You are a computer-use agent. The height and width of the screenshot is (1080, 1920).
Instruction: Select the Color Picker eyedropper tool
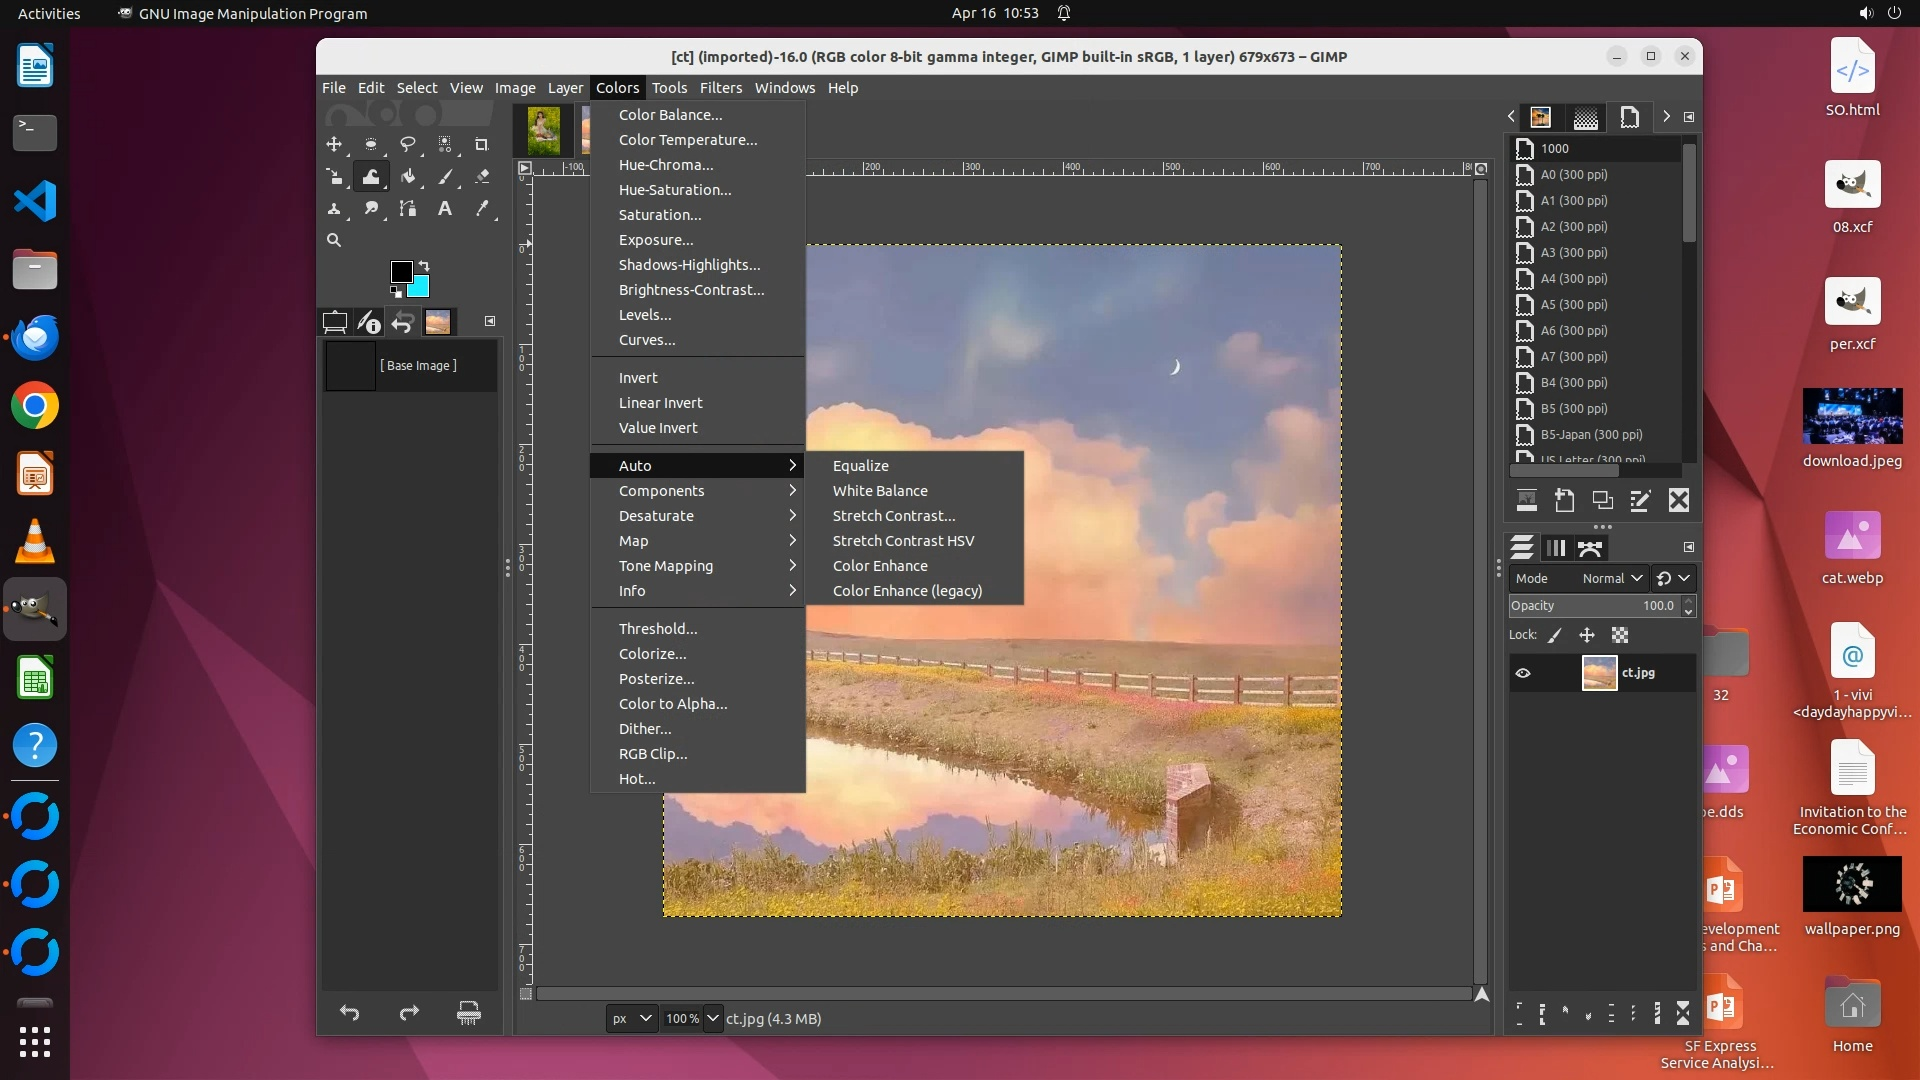point(482,209)
